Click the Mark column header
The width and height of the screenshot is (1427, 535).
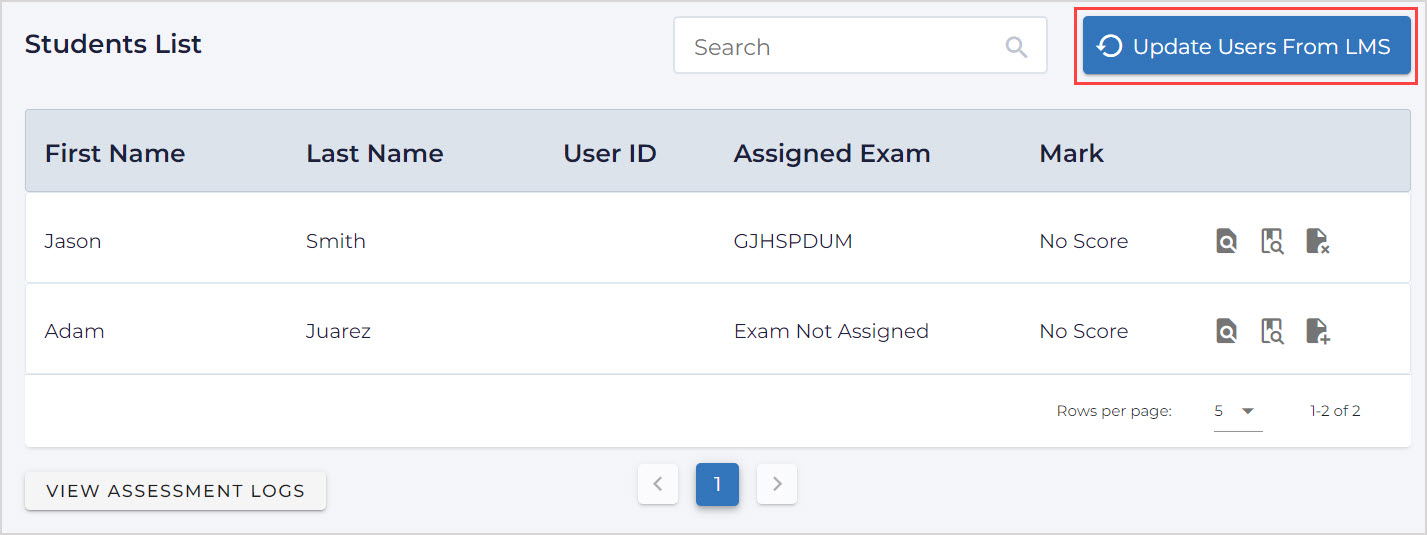click(x=1071, y=153)
